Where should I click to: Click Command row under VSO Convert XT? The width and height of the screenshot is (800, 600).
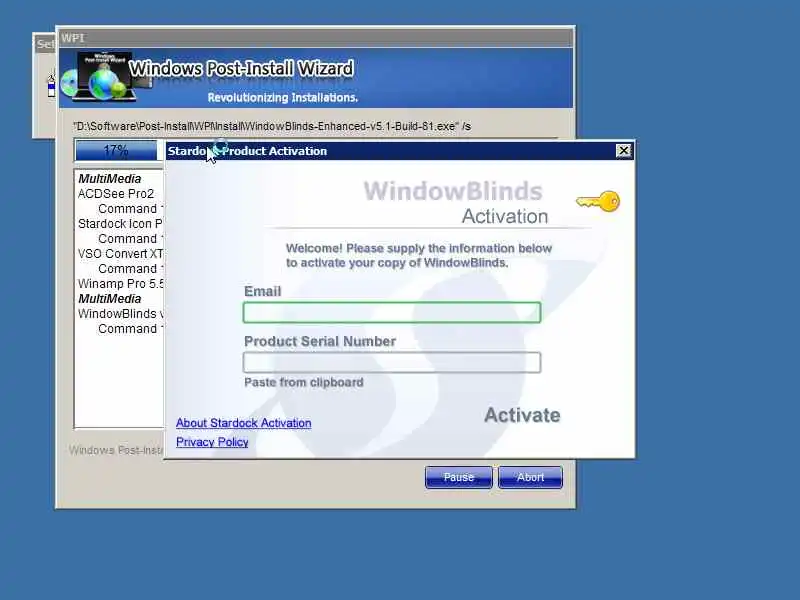130,269
